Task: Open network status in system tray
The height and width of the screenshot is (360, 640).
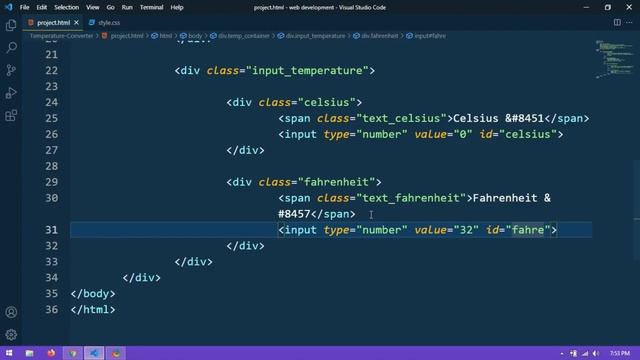Action: (585, 353)
